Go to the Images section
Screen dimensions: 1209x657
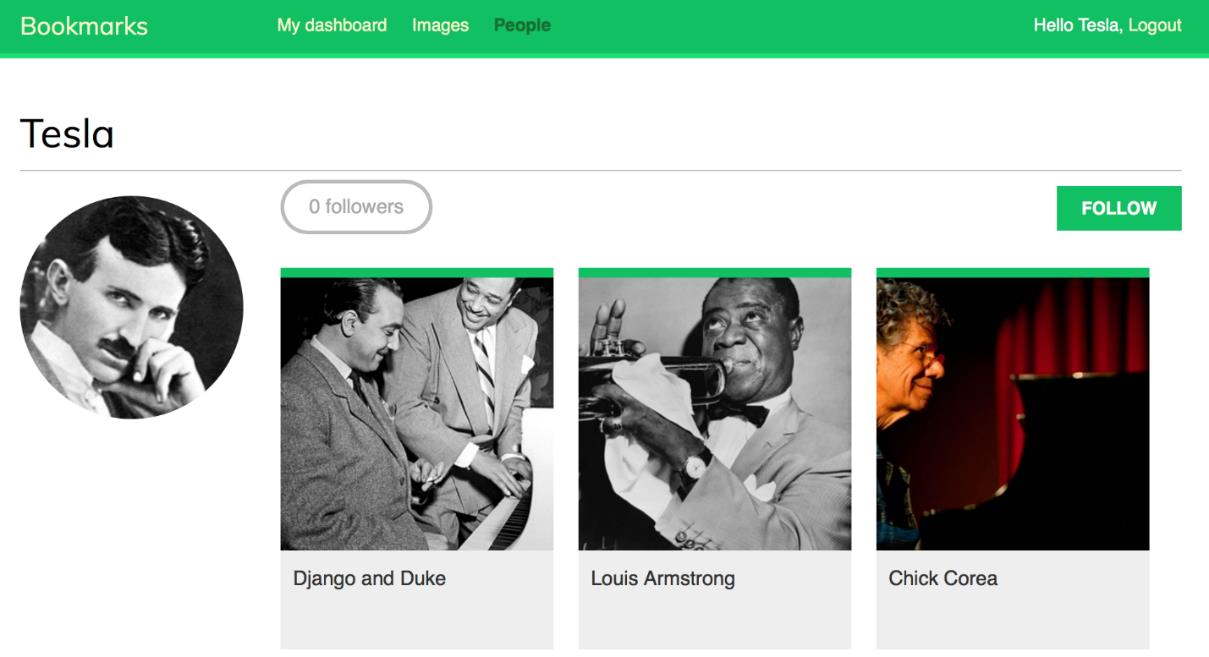pyautogui.click(x=440, y=26)
